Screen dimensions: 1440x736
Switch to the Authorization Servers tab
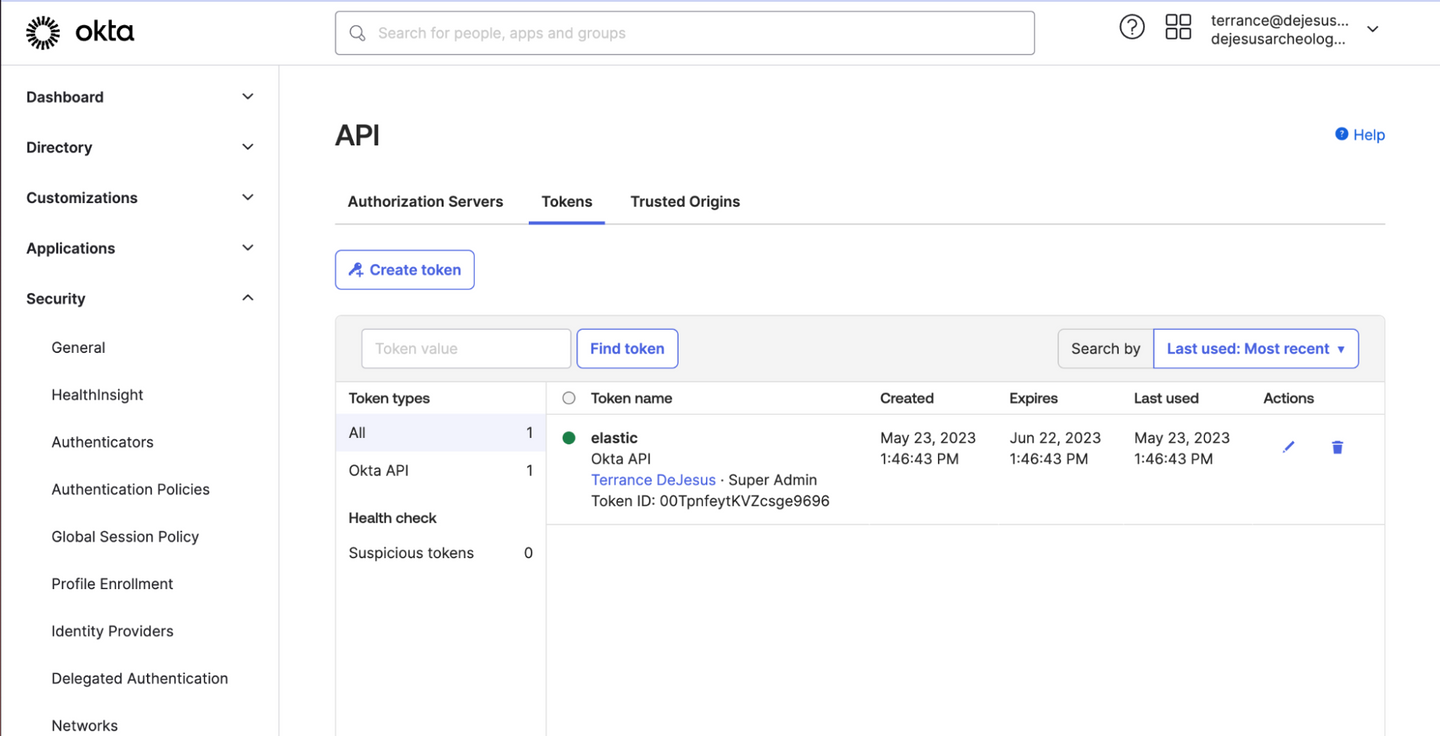pos(425,201)
